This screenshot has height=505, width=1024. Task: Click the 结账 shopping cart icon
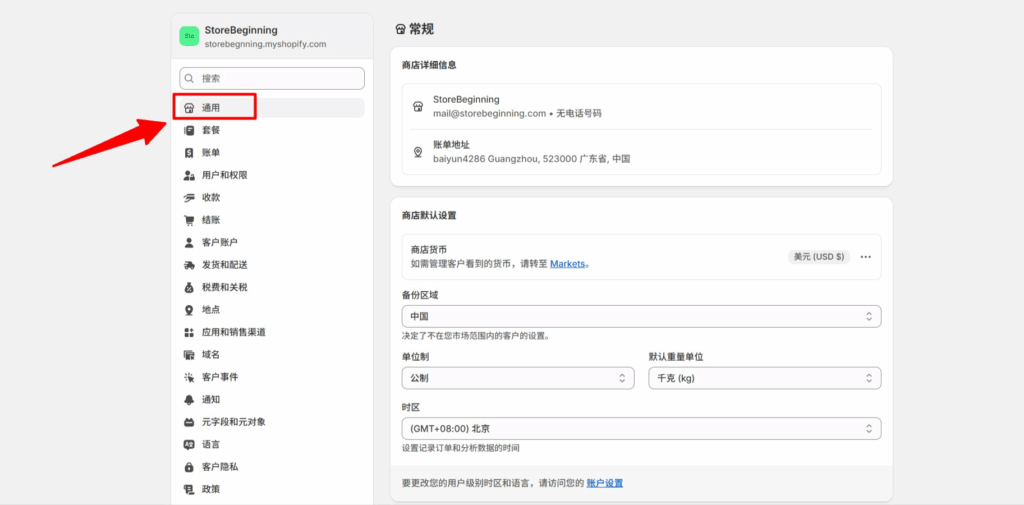point(189,220)
